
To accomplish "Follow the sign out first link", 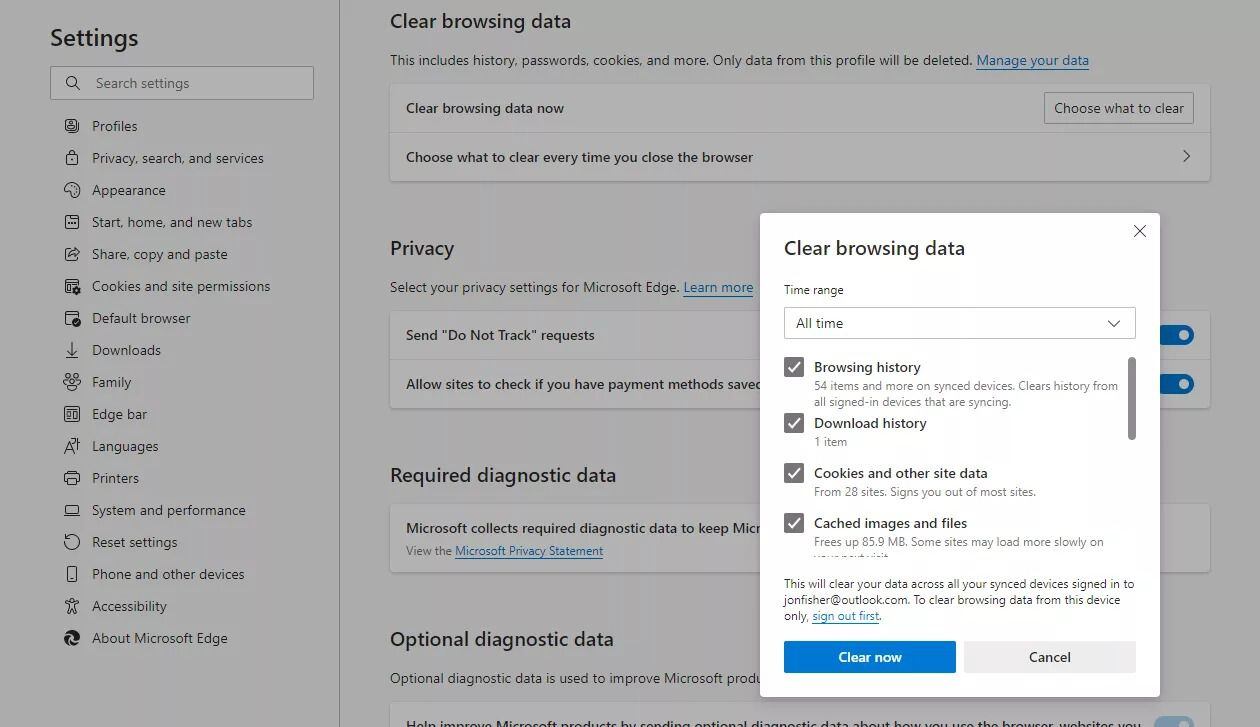I will [x=846, y=616].
